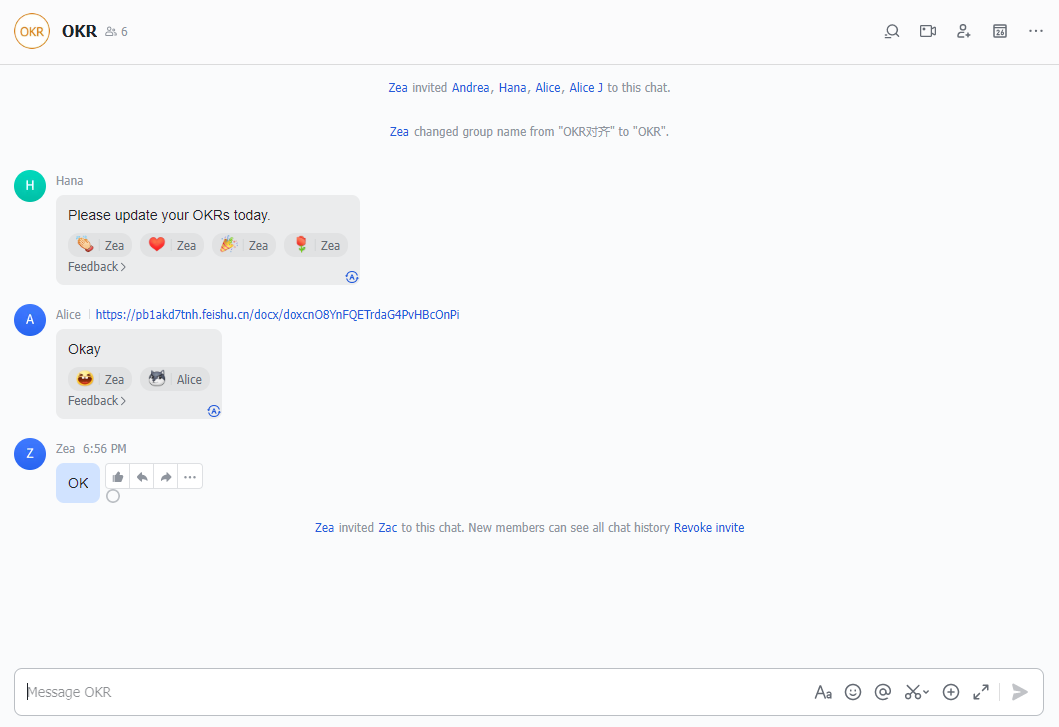The image size is (1059, 727).
Task: Mention someone with the @ icon
Action: [x=882, y=691]
